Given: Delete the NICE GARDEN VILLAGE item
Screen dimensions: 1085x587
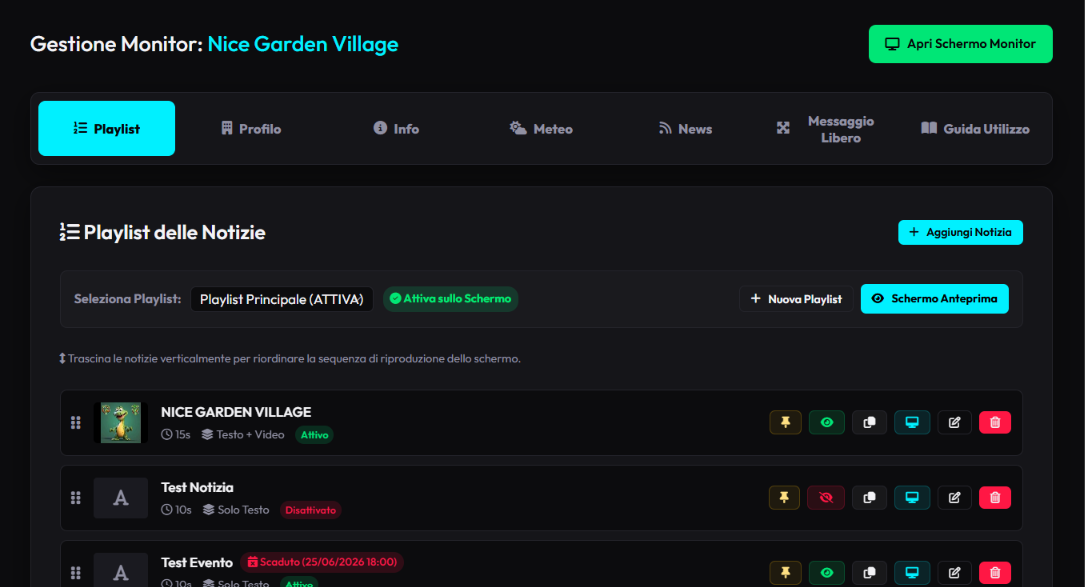Looking at the screenshot, I should 995,422.
